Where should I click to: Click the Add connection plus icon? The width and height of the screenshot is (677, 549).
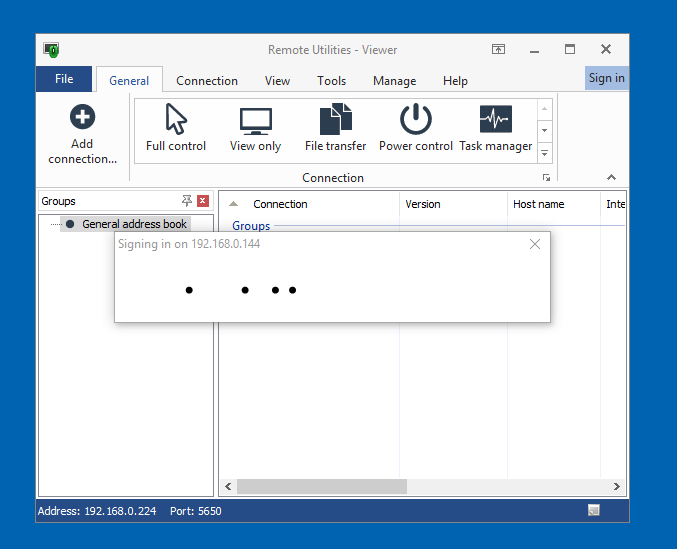[82, 117]
